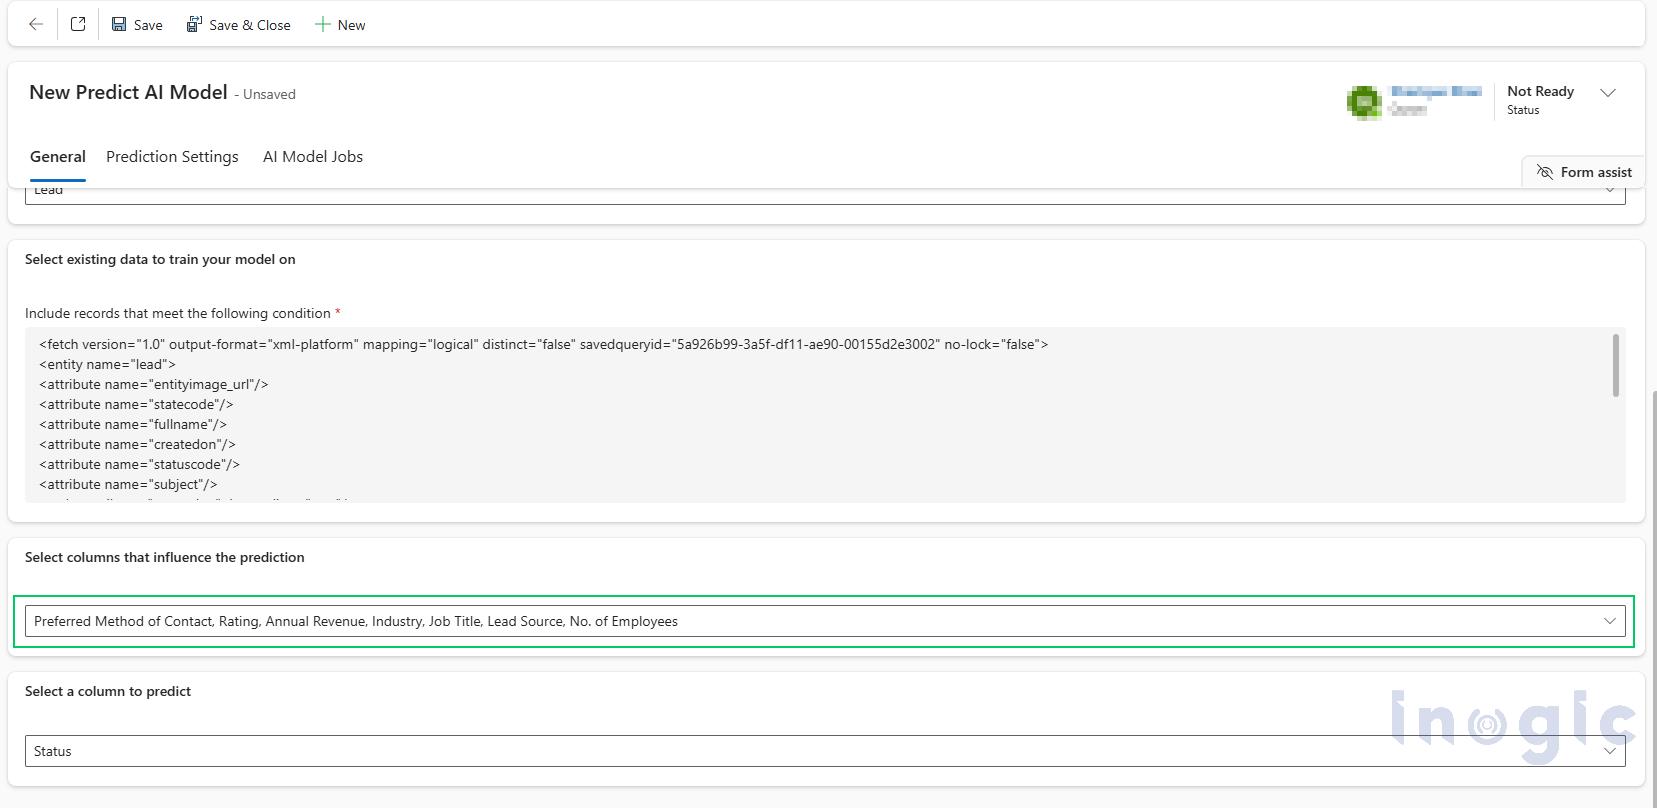The width and height of the screenshot is (1657, 808).
Task: Expand the header status chevron
Action: [1608, 93]
